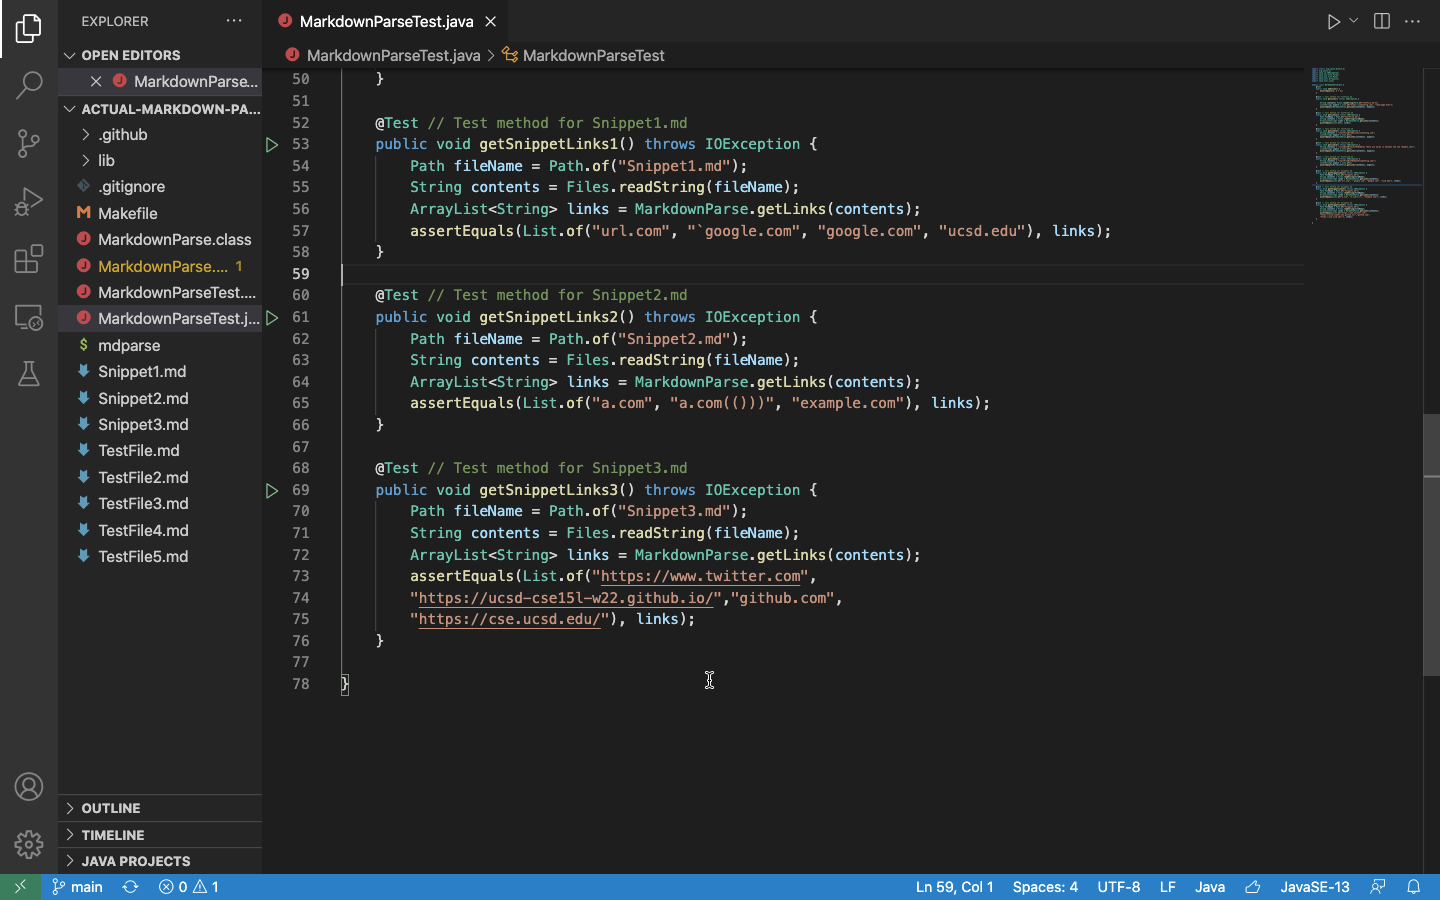Change end of line sequence LF
The width and height of the screenshot is (1440, 900).
(1167, 887)
